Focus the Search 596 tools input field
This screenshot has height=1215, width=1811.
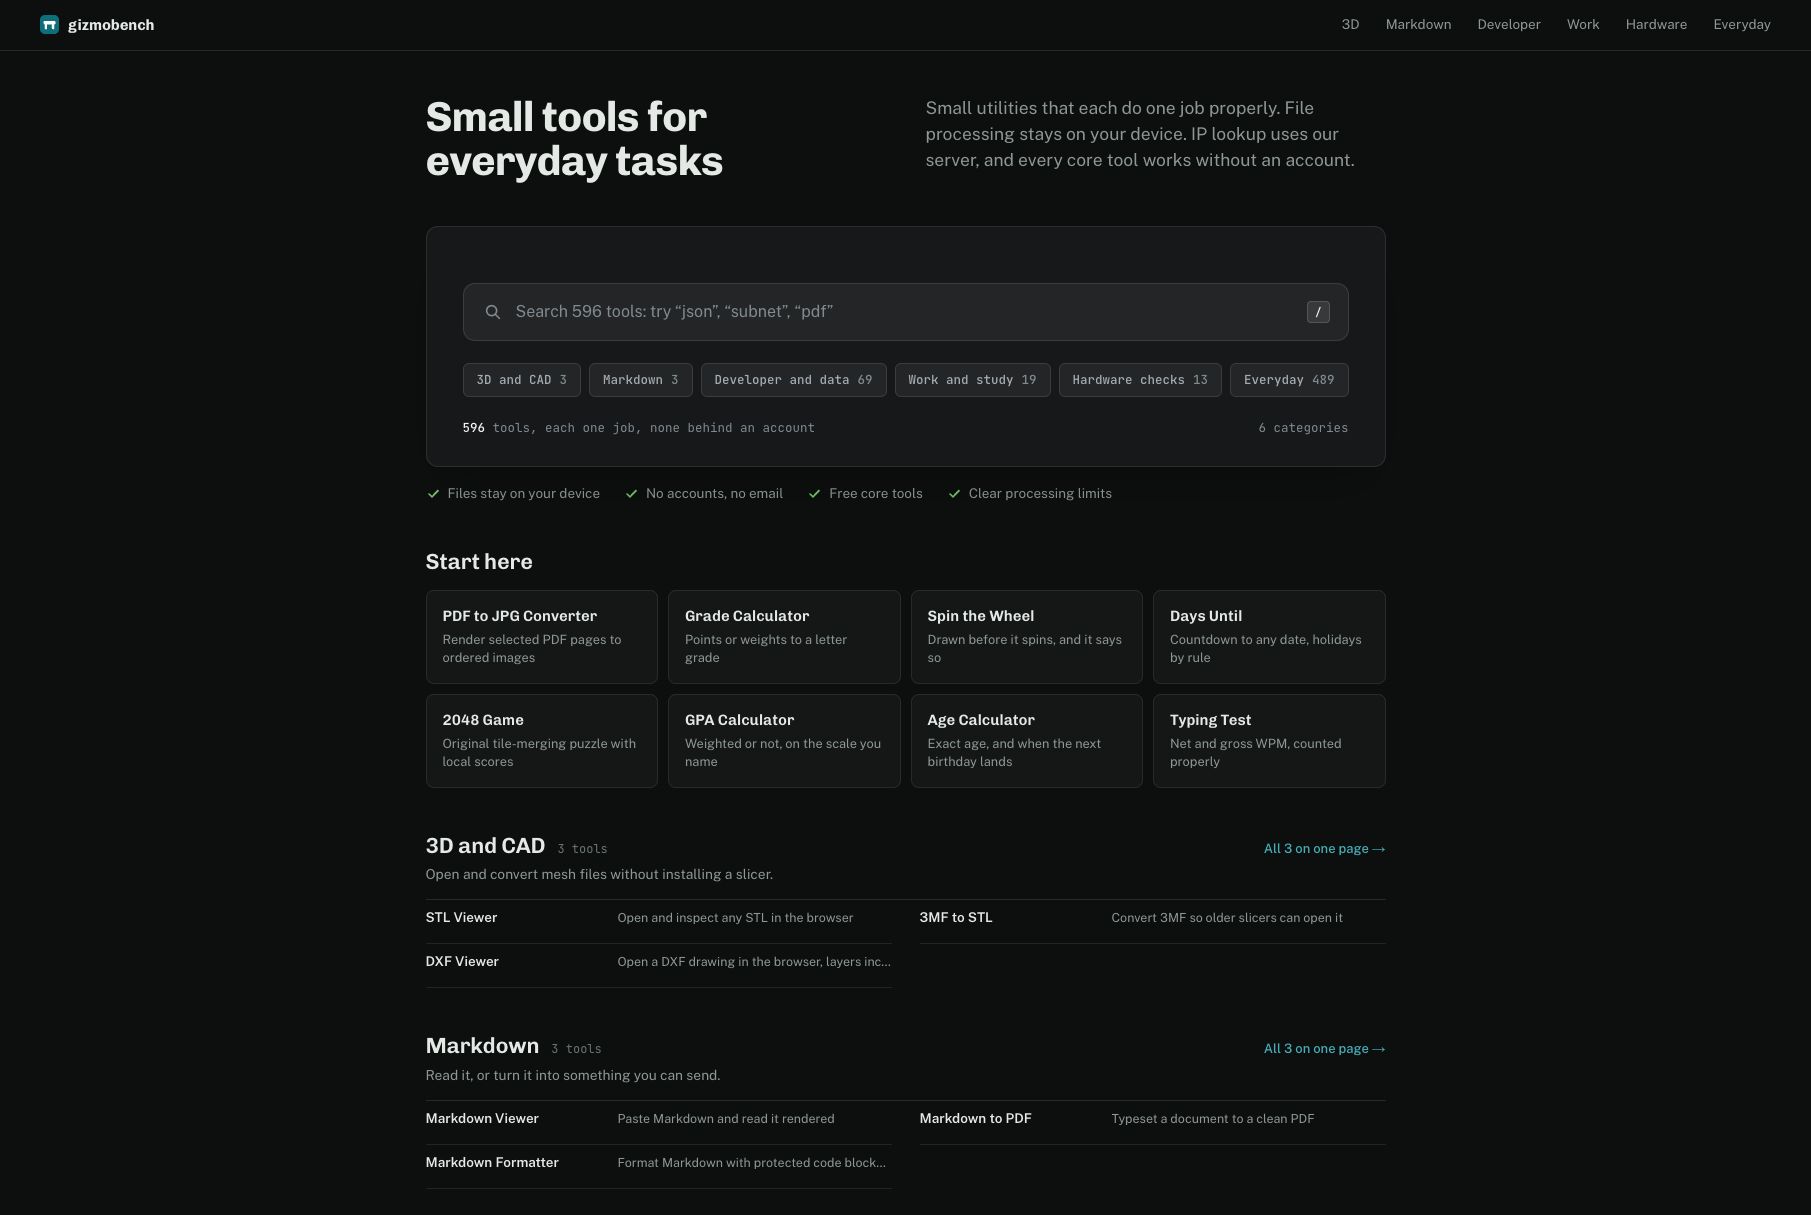point(905,312)
